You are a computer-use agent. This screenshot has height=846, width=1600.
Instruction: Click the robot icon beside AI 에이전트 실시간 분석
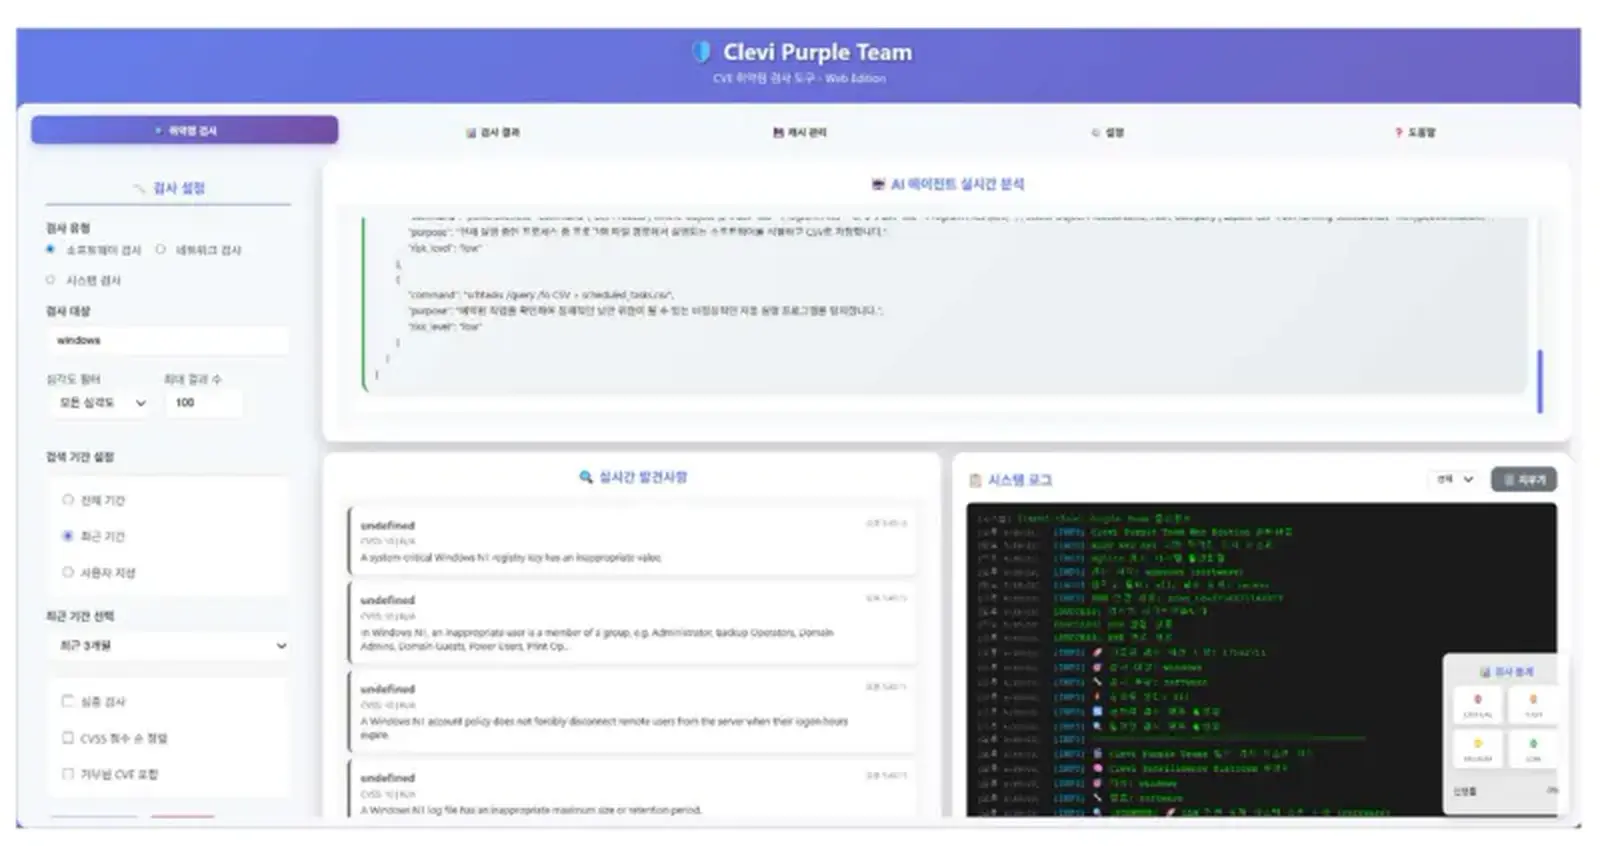pos(878,184)
